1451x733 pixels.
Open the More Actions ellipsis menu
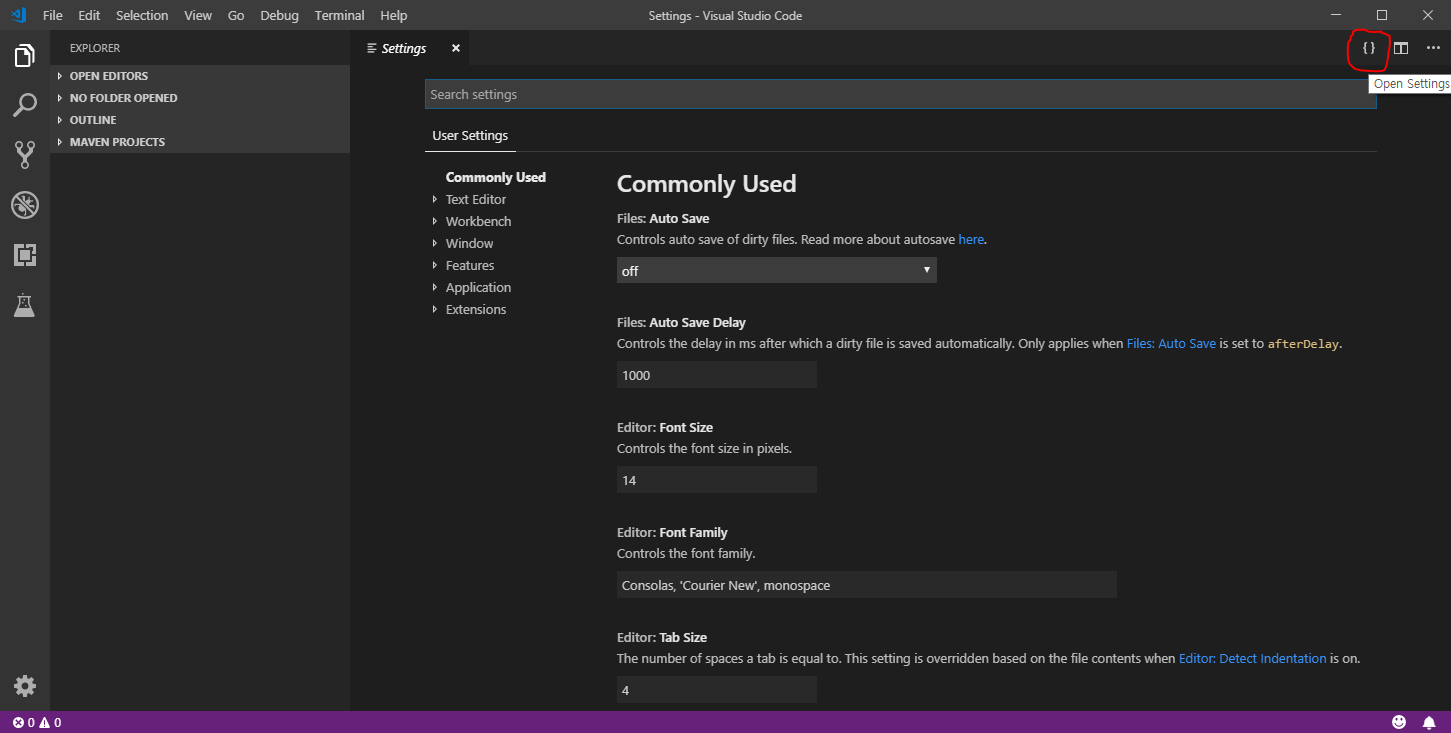[x=1433, y=48]
